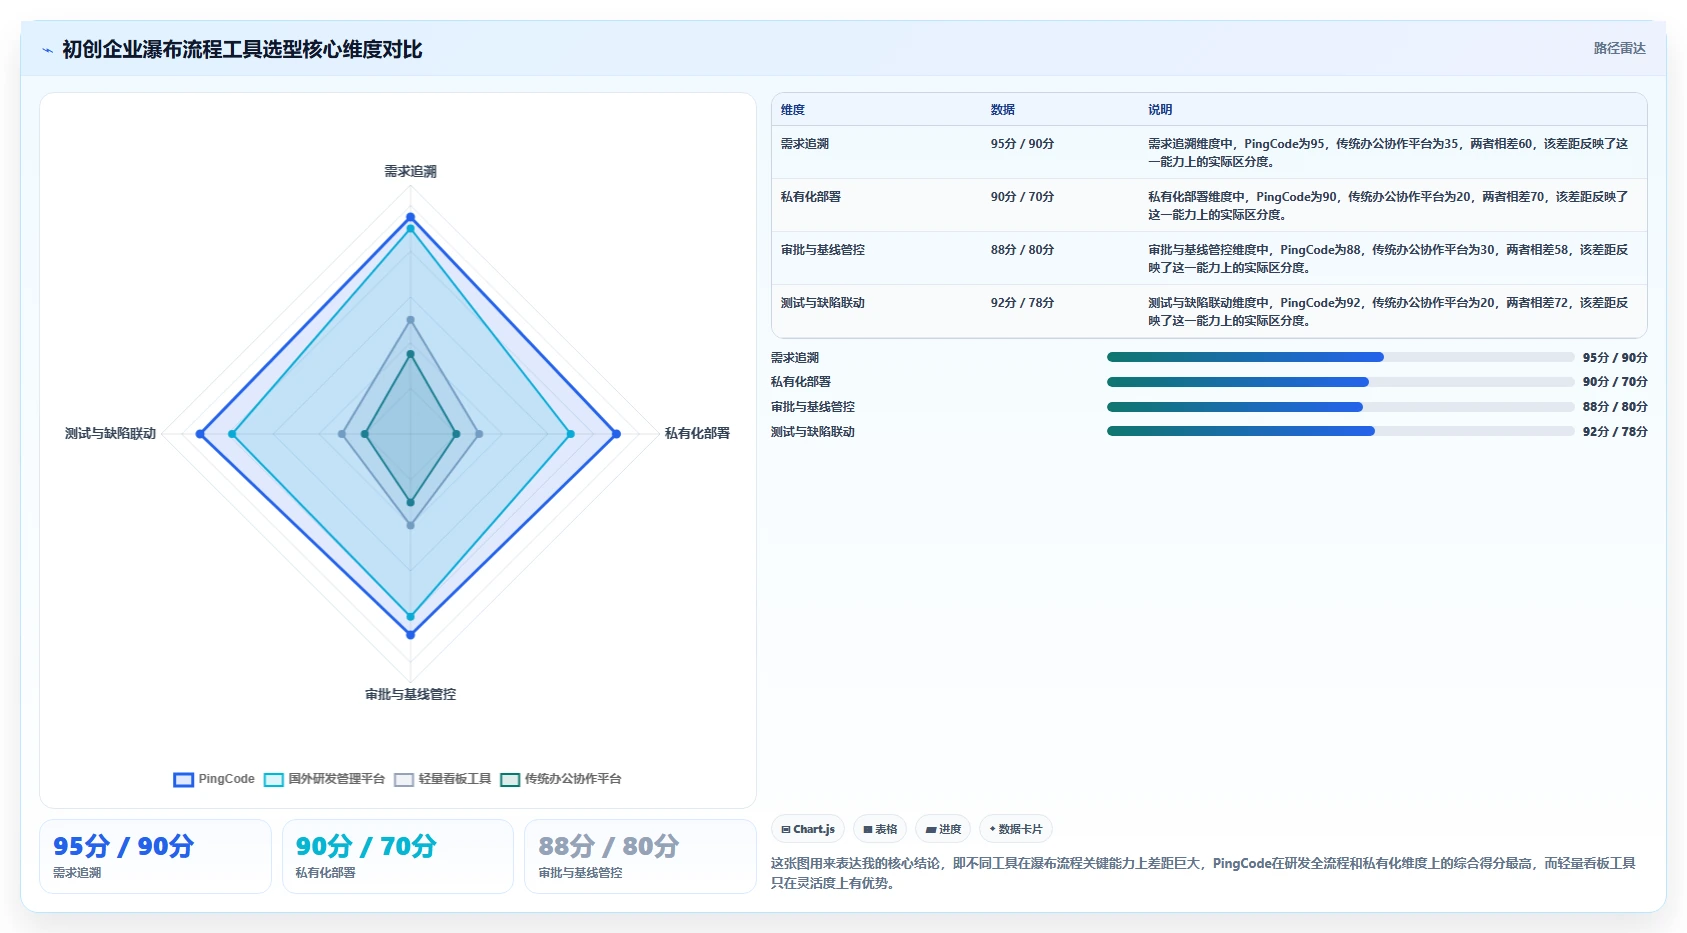Click the 审批与基线管控 progress bar

(1340, 407)
